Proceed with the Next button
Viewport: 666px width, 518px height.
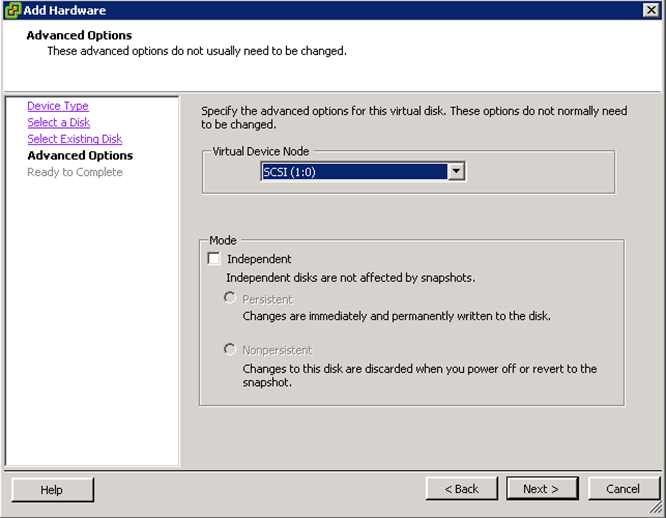[x=541, y=489]
